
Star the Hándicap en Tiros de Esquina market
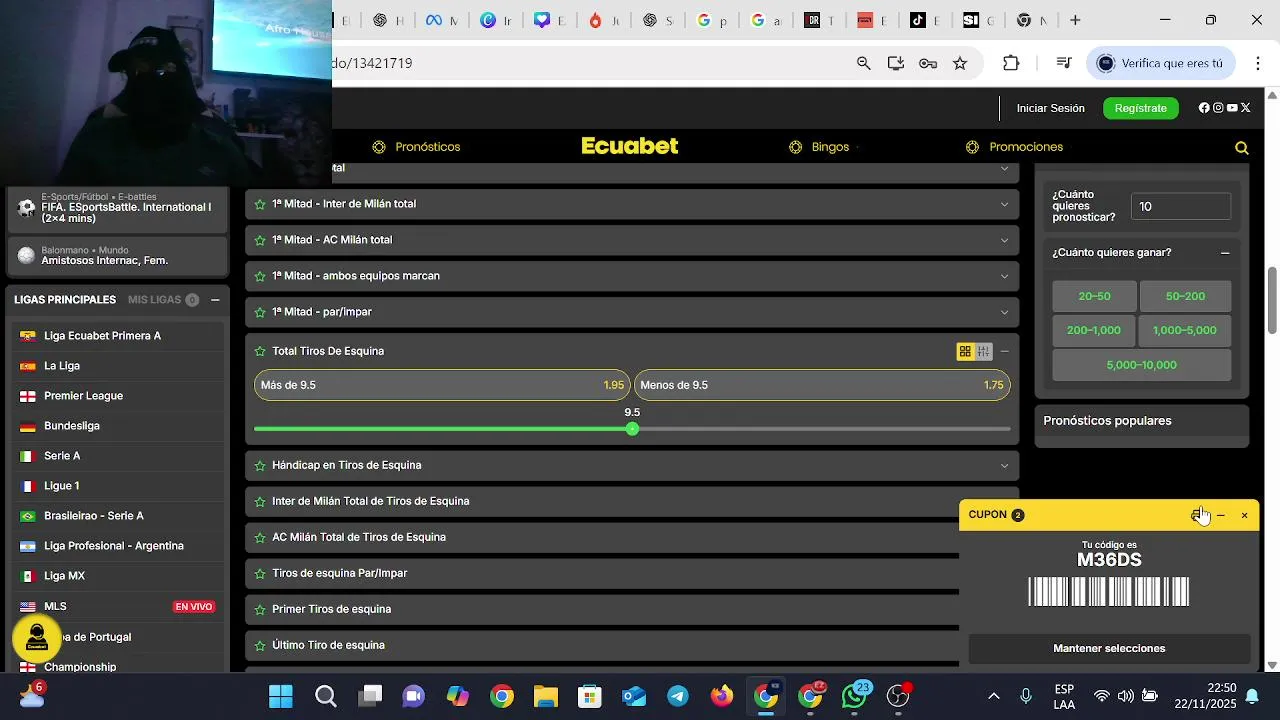click(260, 465)
